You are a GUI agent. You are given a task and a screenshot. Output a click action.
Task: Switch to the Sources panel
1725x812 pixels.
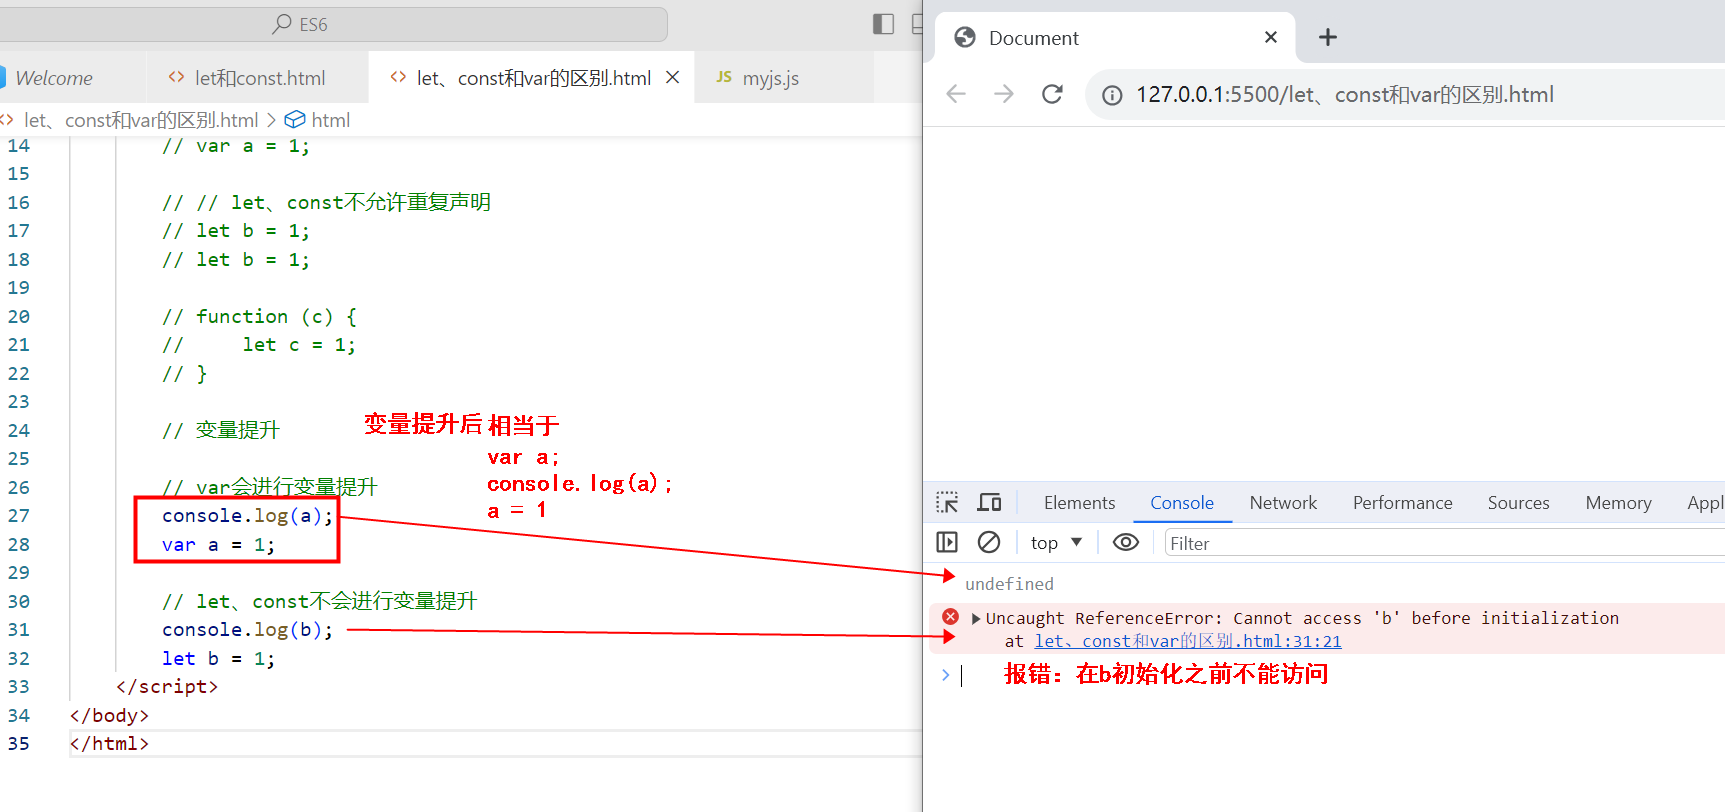(1518, 503)
